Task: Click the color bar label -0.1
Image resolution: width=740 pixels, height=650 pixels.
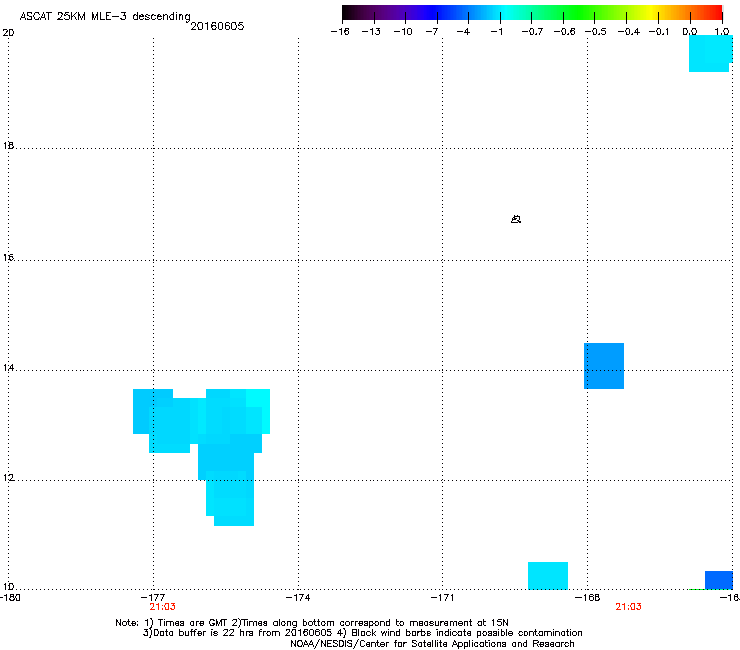Action: [x=659, y=32]
